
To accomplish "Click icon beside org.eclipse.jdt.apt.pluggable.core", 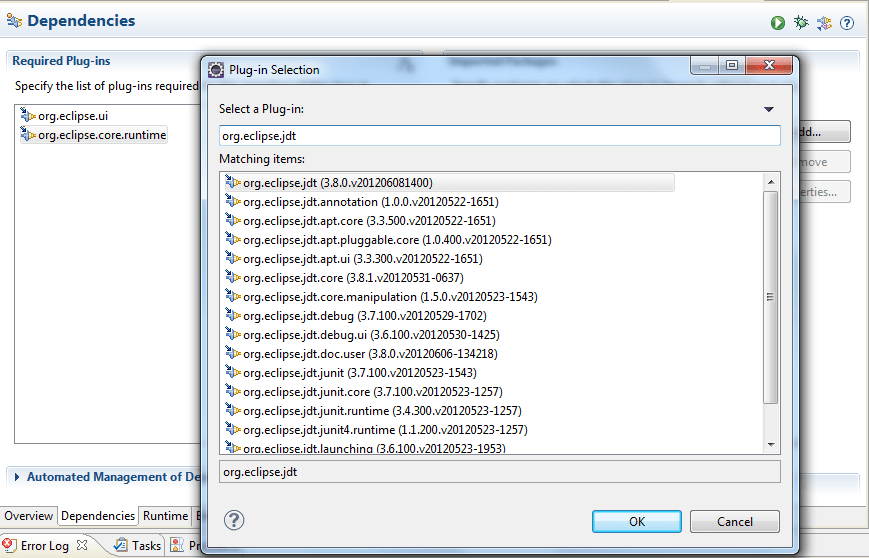I will tap(233, 239).
